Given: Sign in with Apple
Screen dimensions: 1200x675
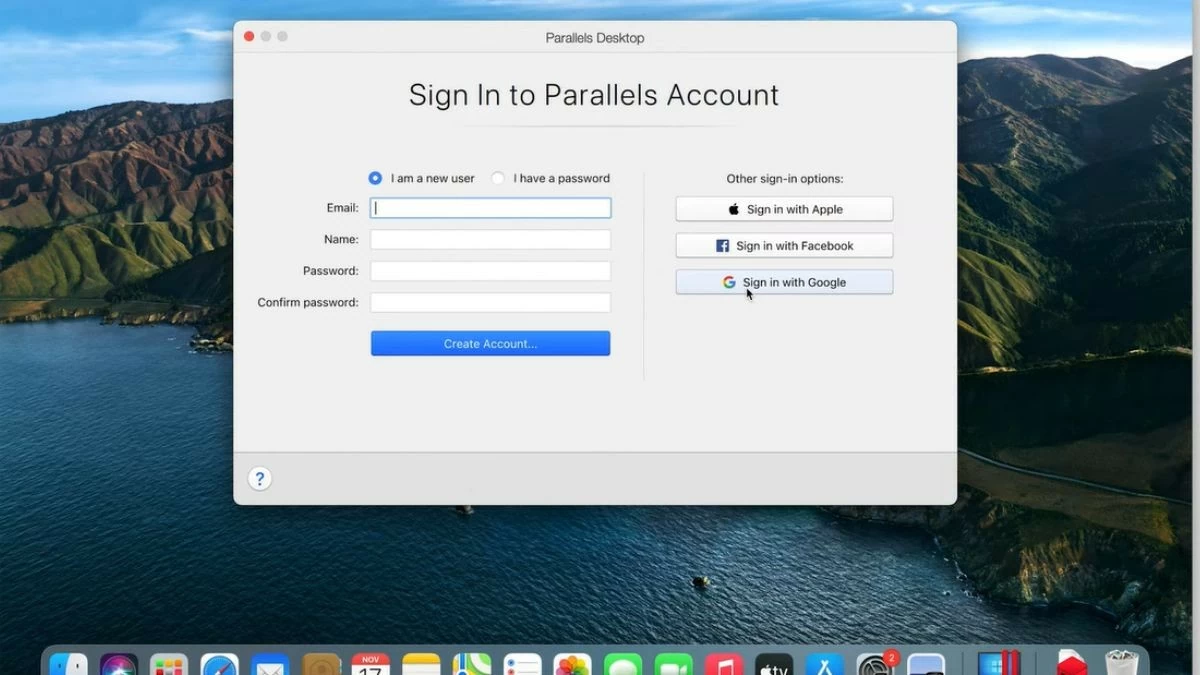Looking at the screenshot, I should click(x=784, y=209).
